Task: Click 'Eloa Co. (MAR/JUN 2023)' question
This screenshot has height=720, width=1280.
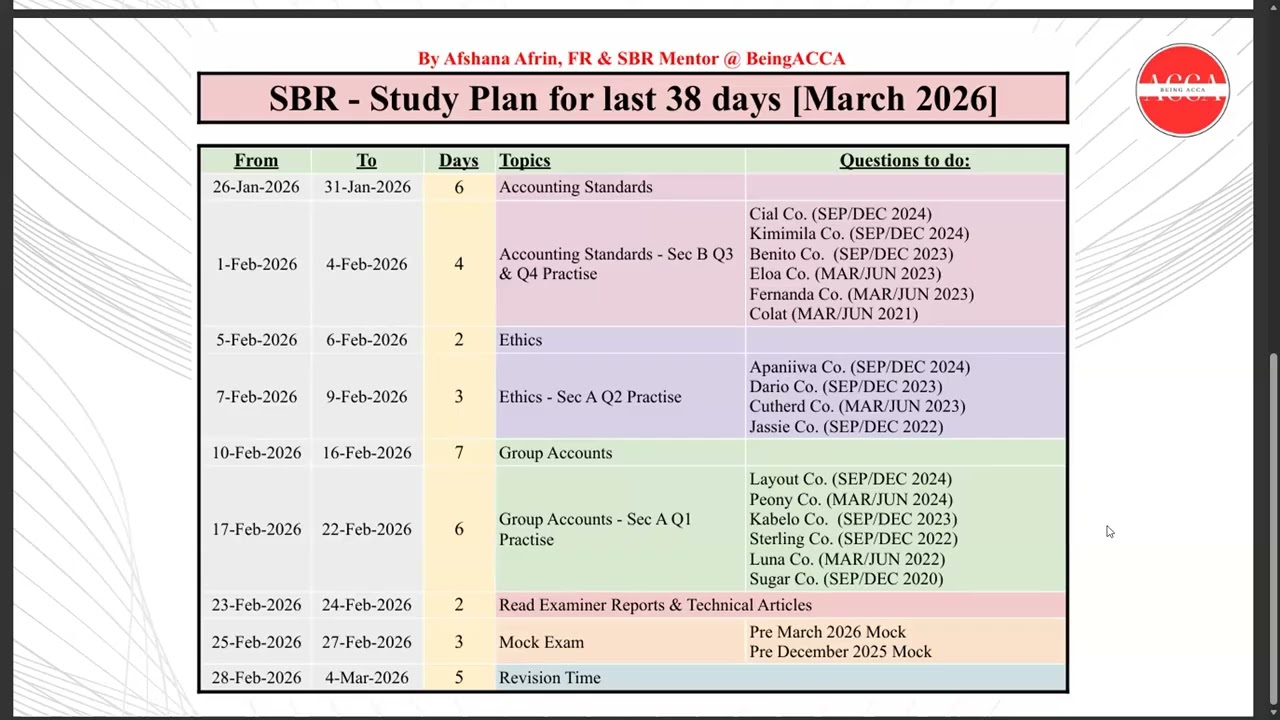Action: pyautogui.click(x=845, y=274)
